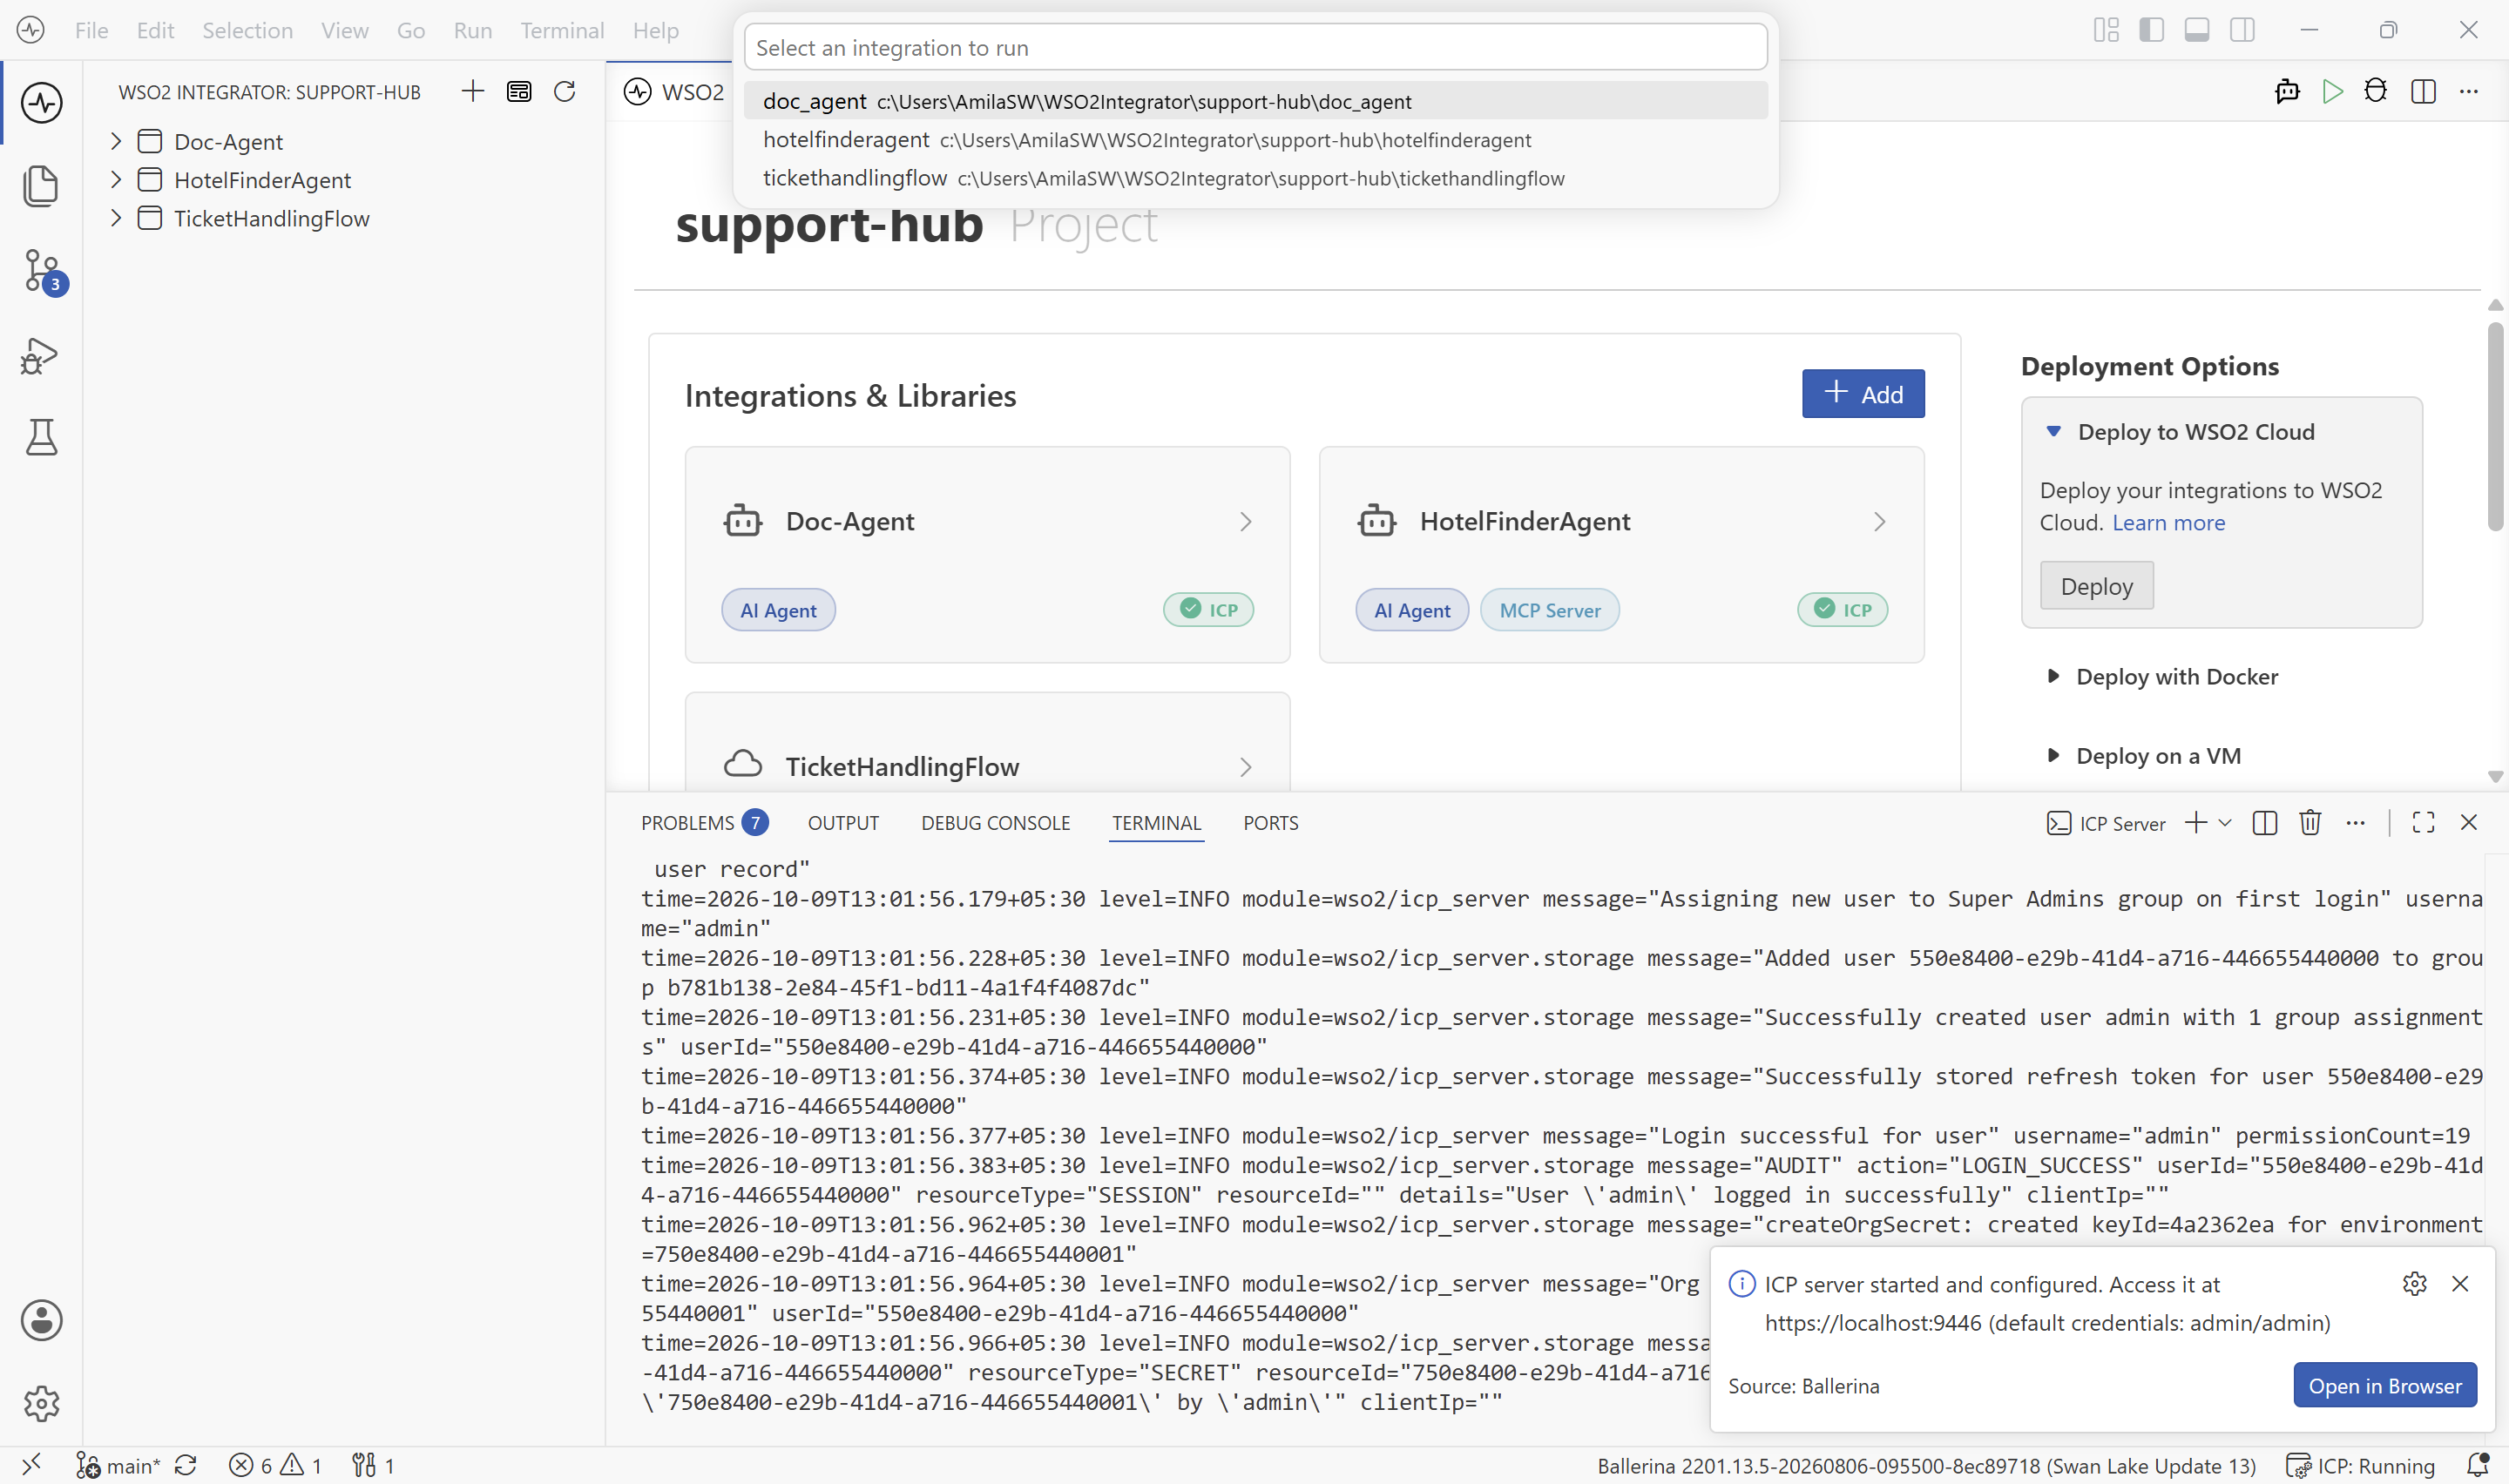This screenshot has height=1484, width=2509.
Task: Open TicketHandlingFlow card chevron
Action: coord(1246,767)
